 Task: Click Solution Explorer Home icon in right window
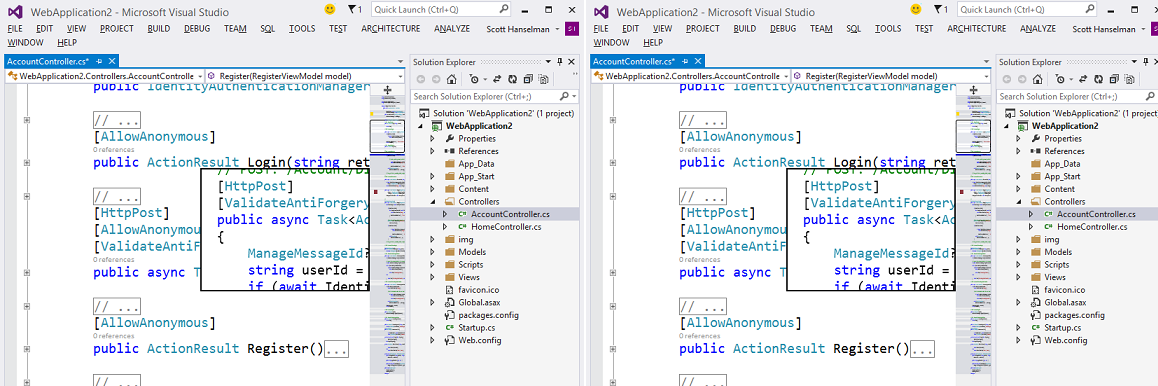[x=1038, y=79]
